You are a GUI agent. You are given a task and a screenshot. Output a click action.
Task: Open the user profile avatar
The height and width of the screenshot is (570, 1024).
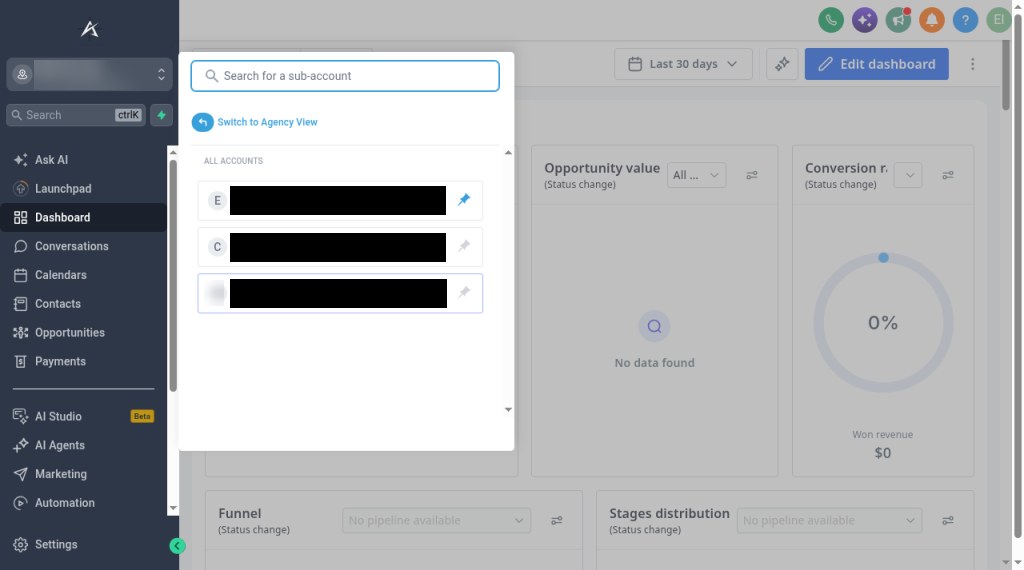[999, 20]
